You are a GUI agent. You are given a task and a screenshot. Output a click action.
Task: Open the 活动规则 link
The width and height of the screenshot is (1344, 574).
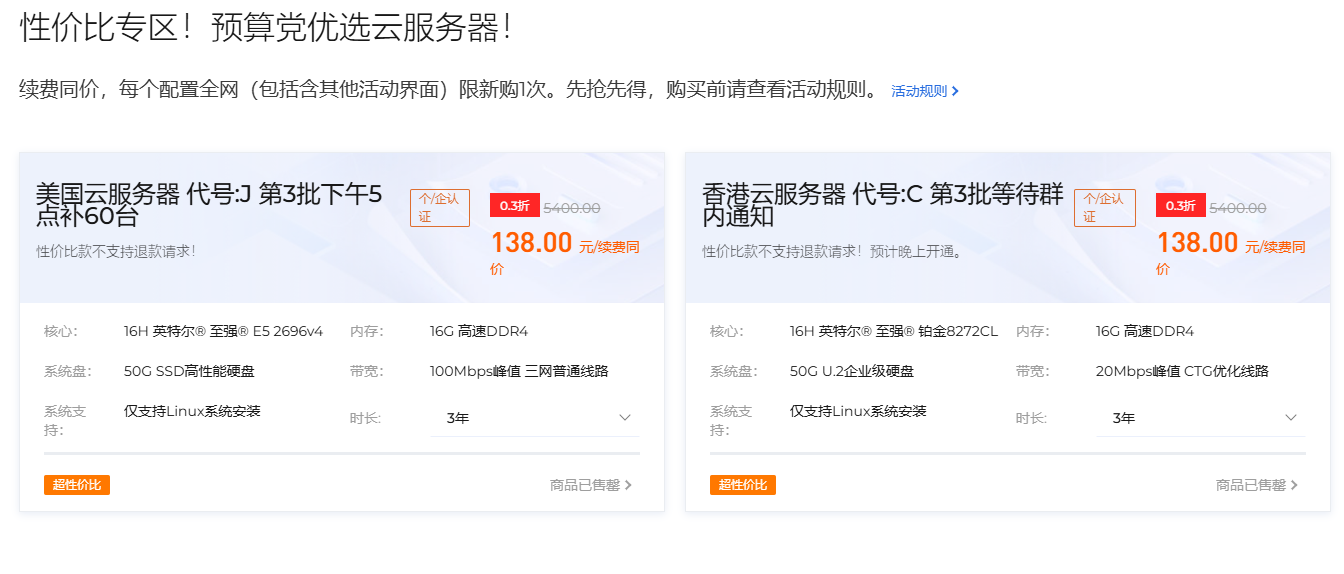tap(924, 91)
